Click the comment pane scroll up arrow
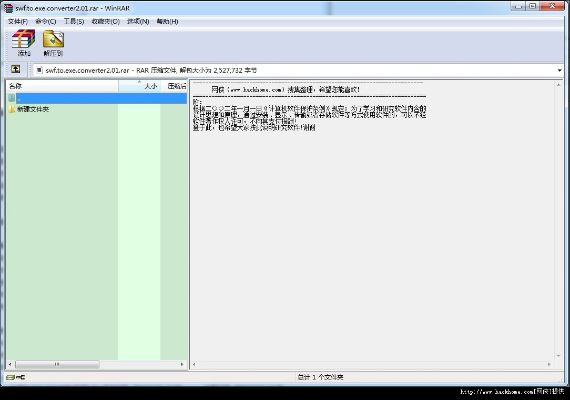 click(x=558, y=85)
